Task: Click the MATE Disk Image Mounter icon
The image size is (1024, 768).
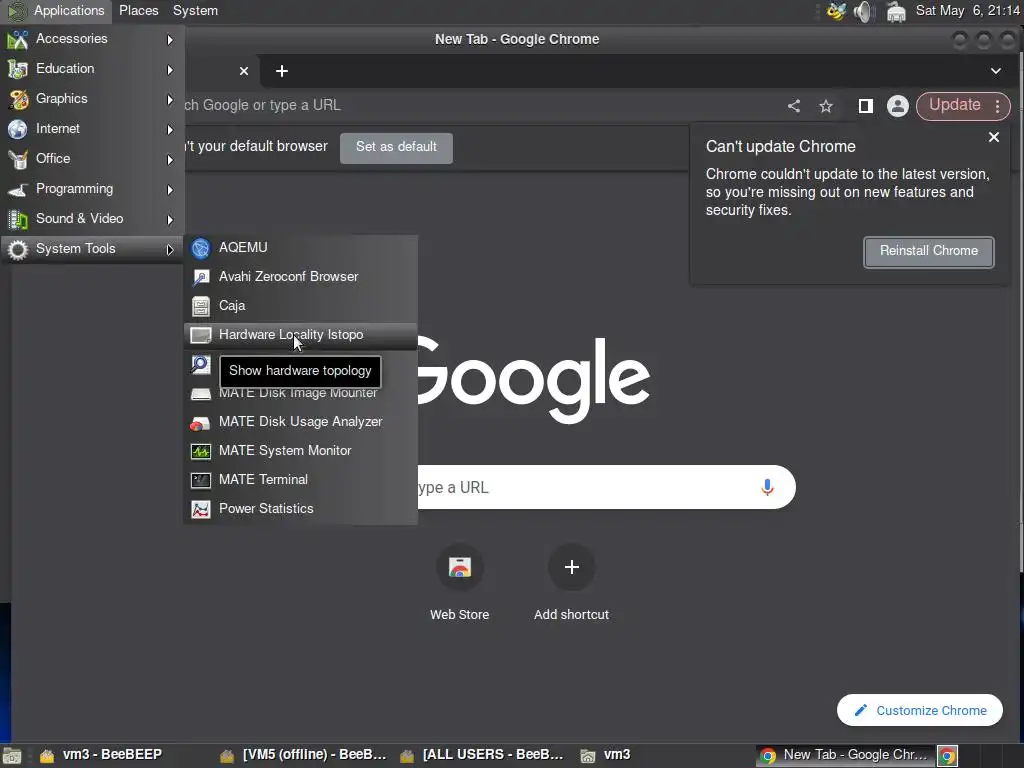Action: pos(200,394)
